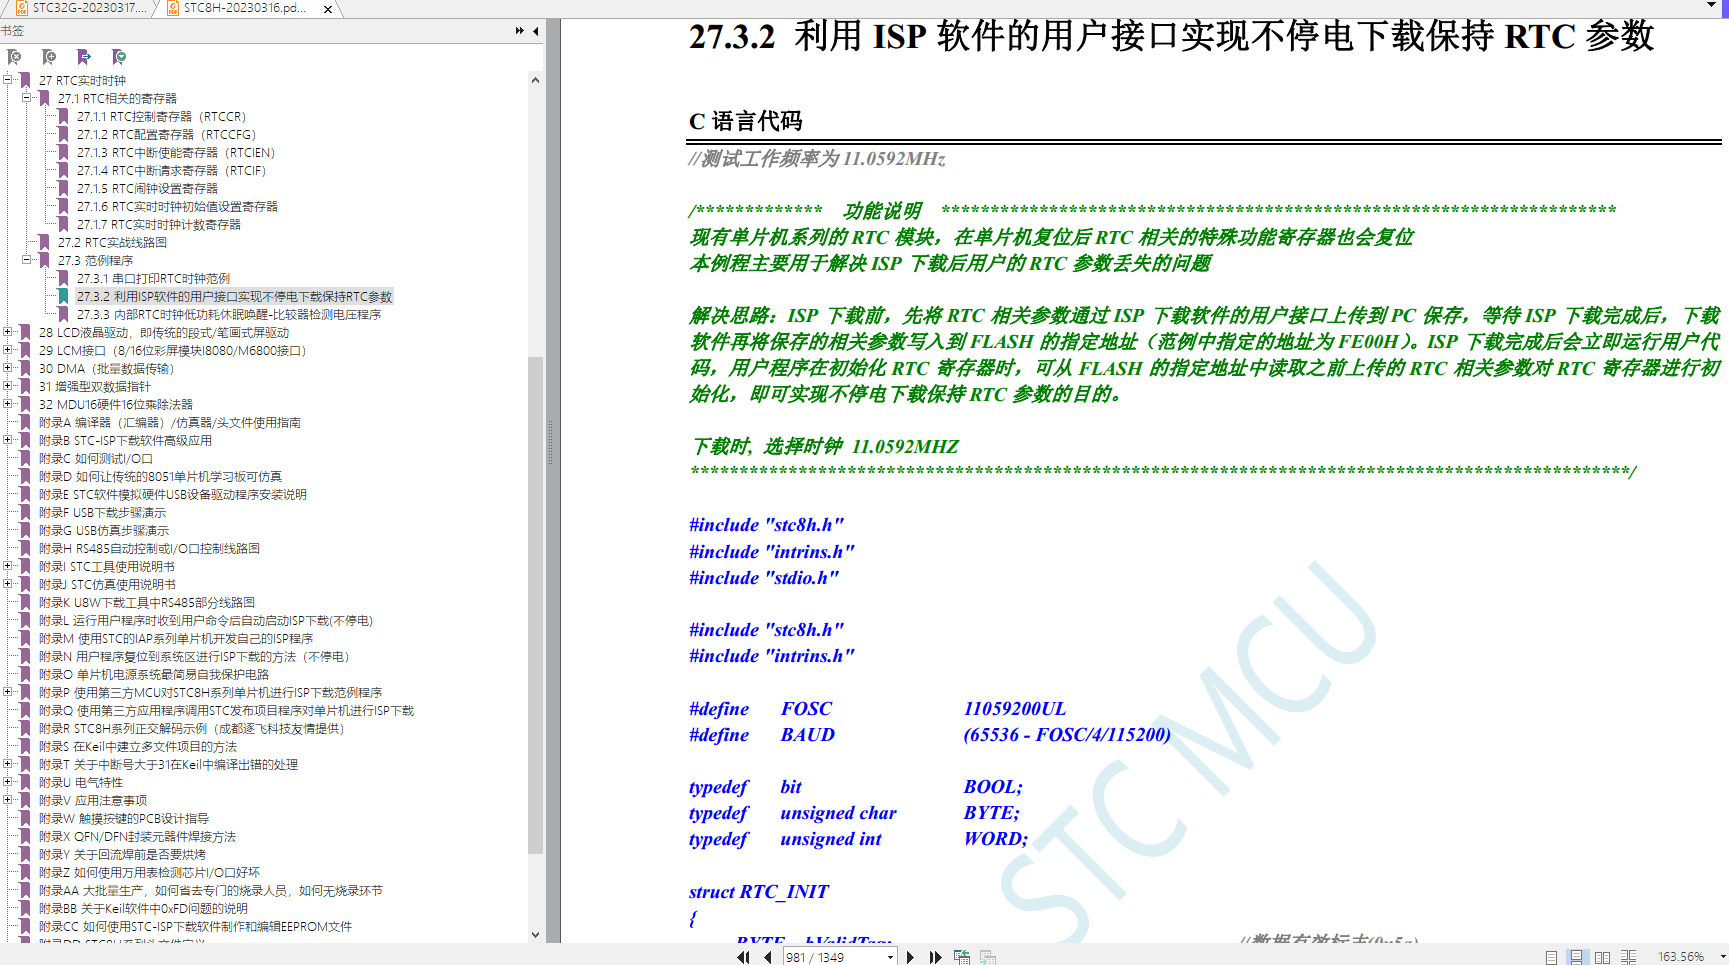
Task: Open bookmark 27.1.6 RTC实时时钟初始值设置寄存器
Action: pos(177,206)
